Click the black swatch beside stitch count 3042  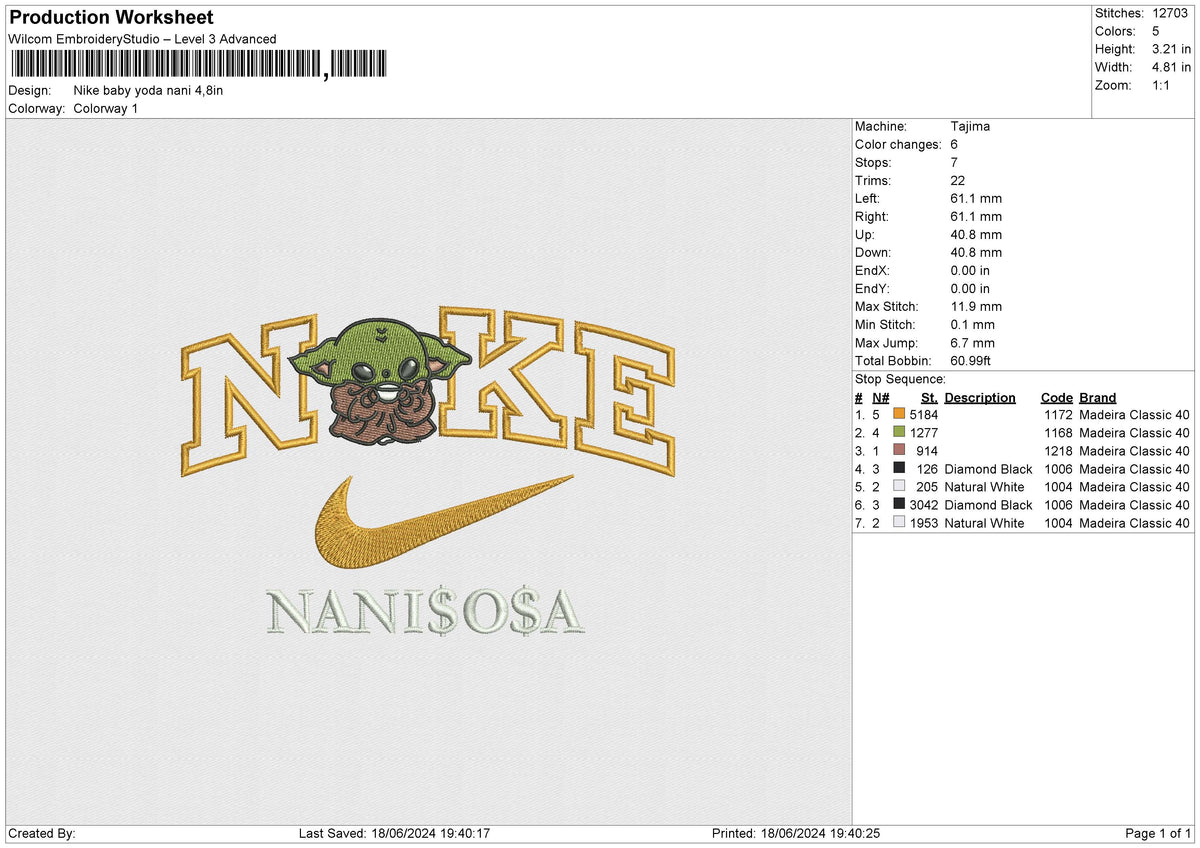pyautogui.click(x=898, y=504)
